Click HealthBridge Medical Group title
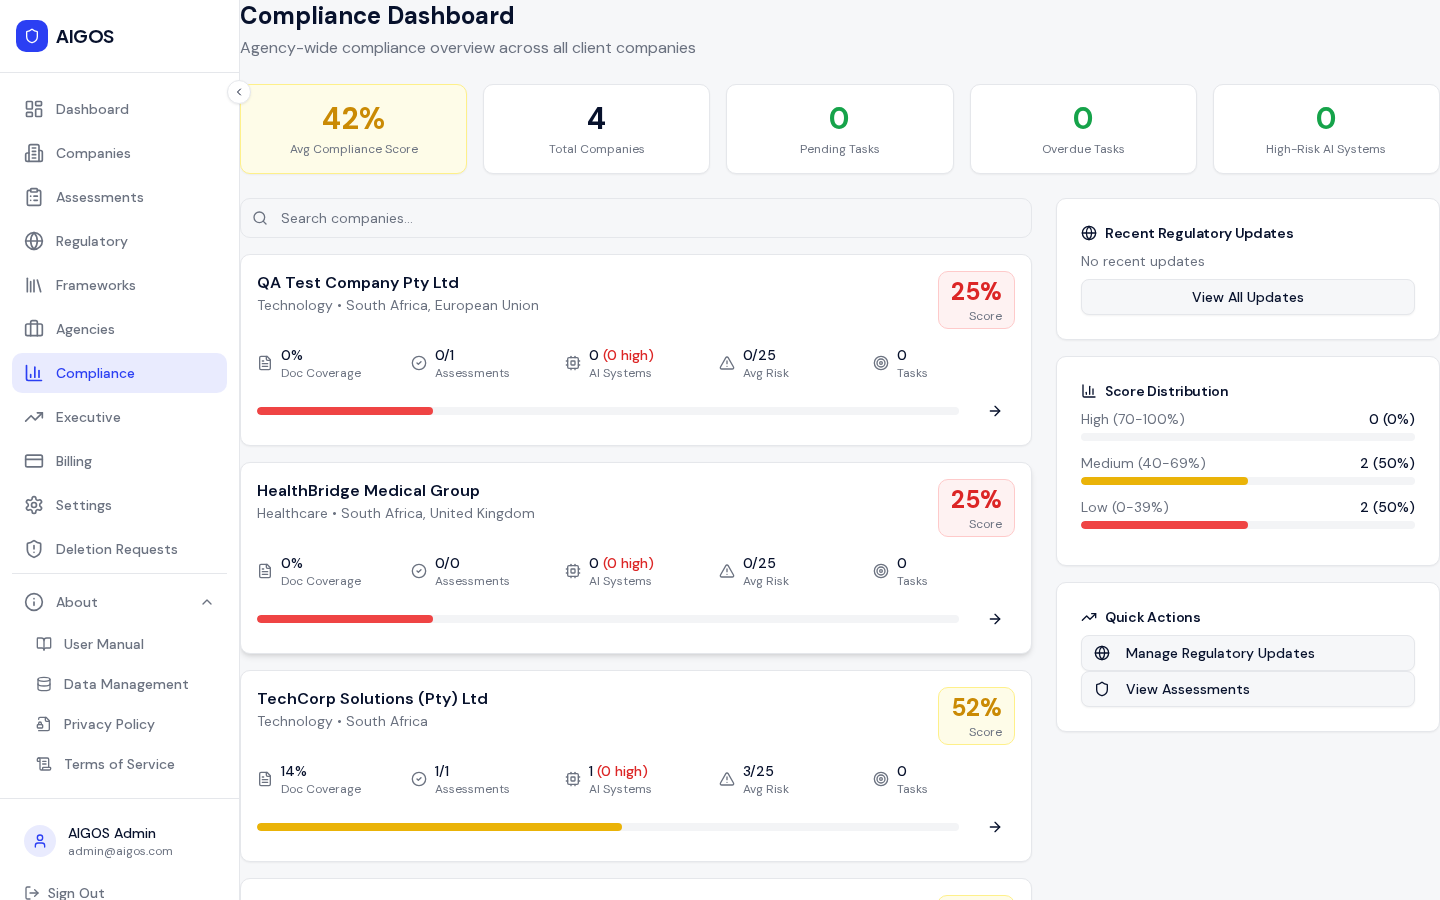Image resolution: width=1440 pixels, height=900 pixels. point(368,491)
